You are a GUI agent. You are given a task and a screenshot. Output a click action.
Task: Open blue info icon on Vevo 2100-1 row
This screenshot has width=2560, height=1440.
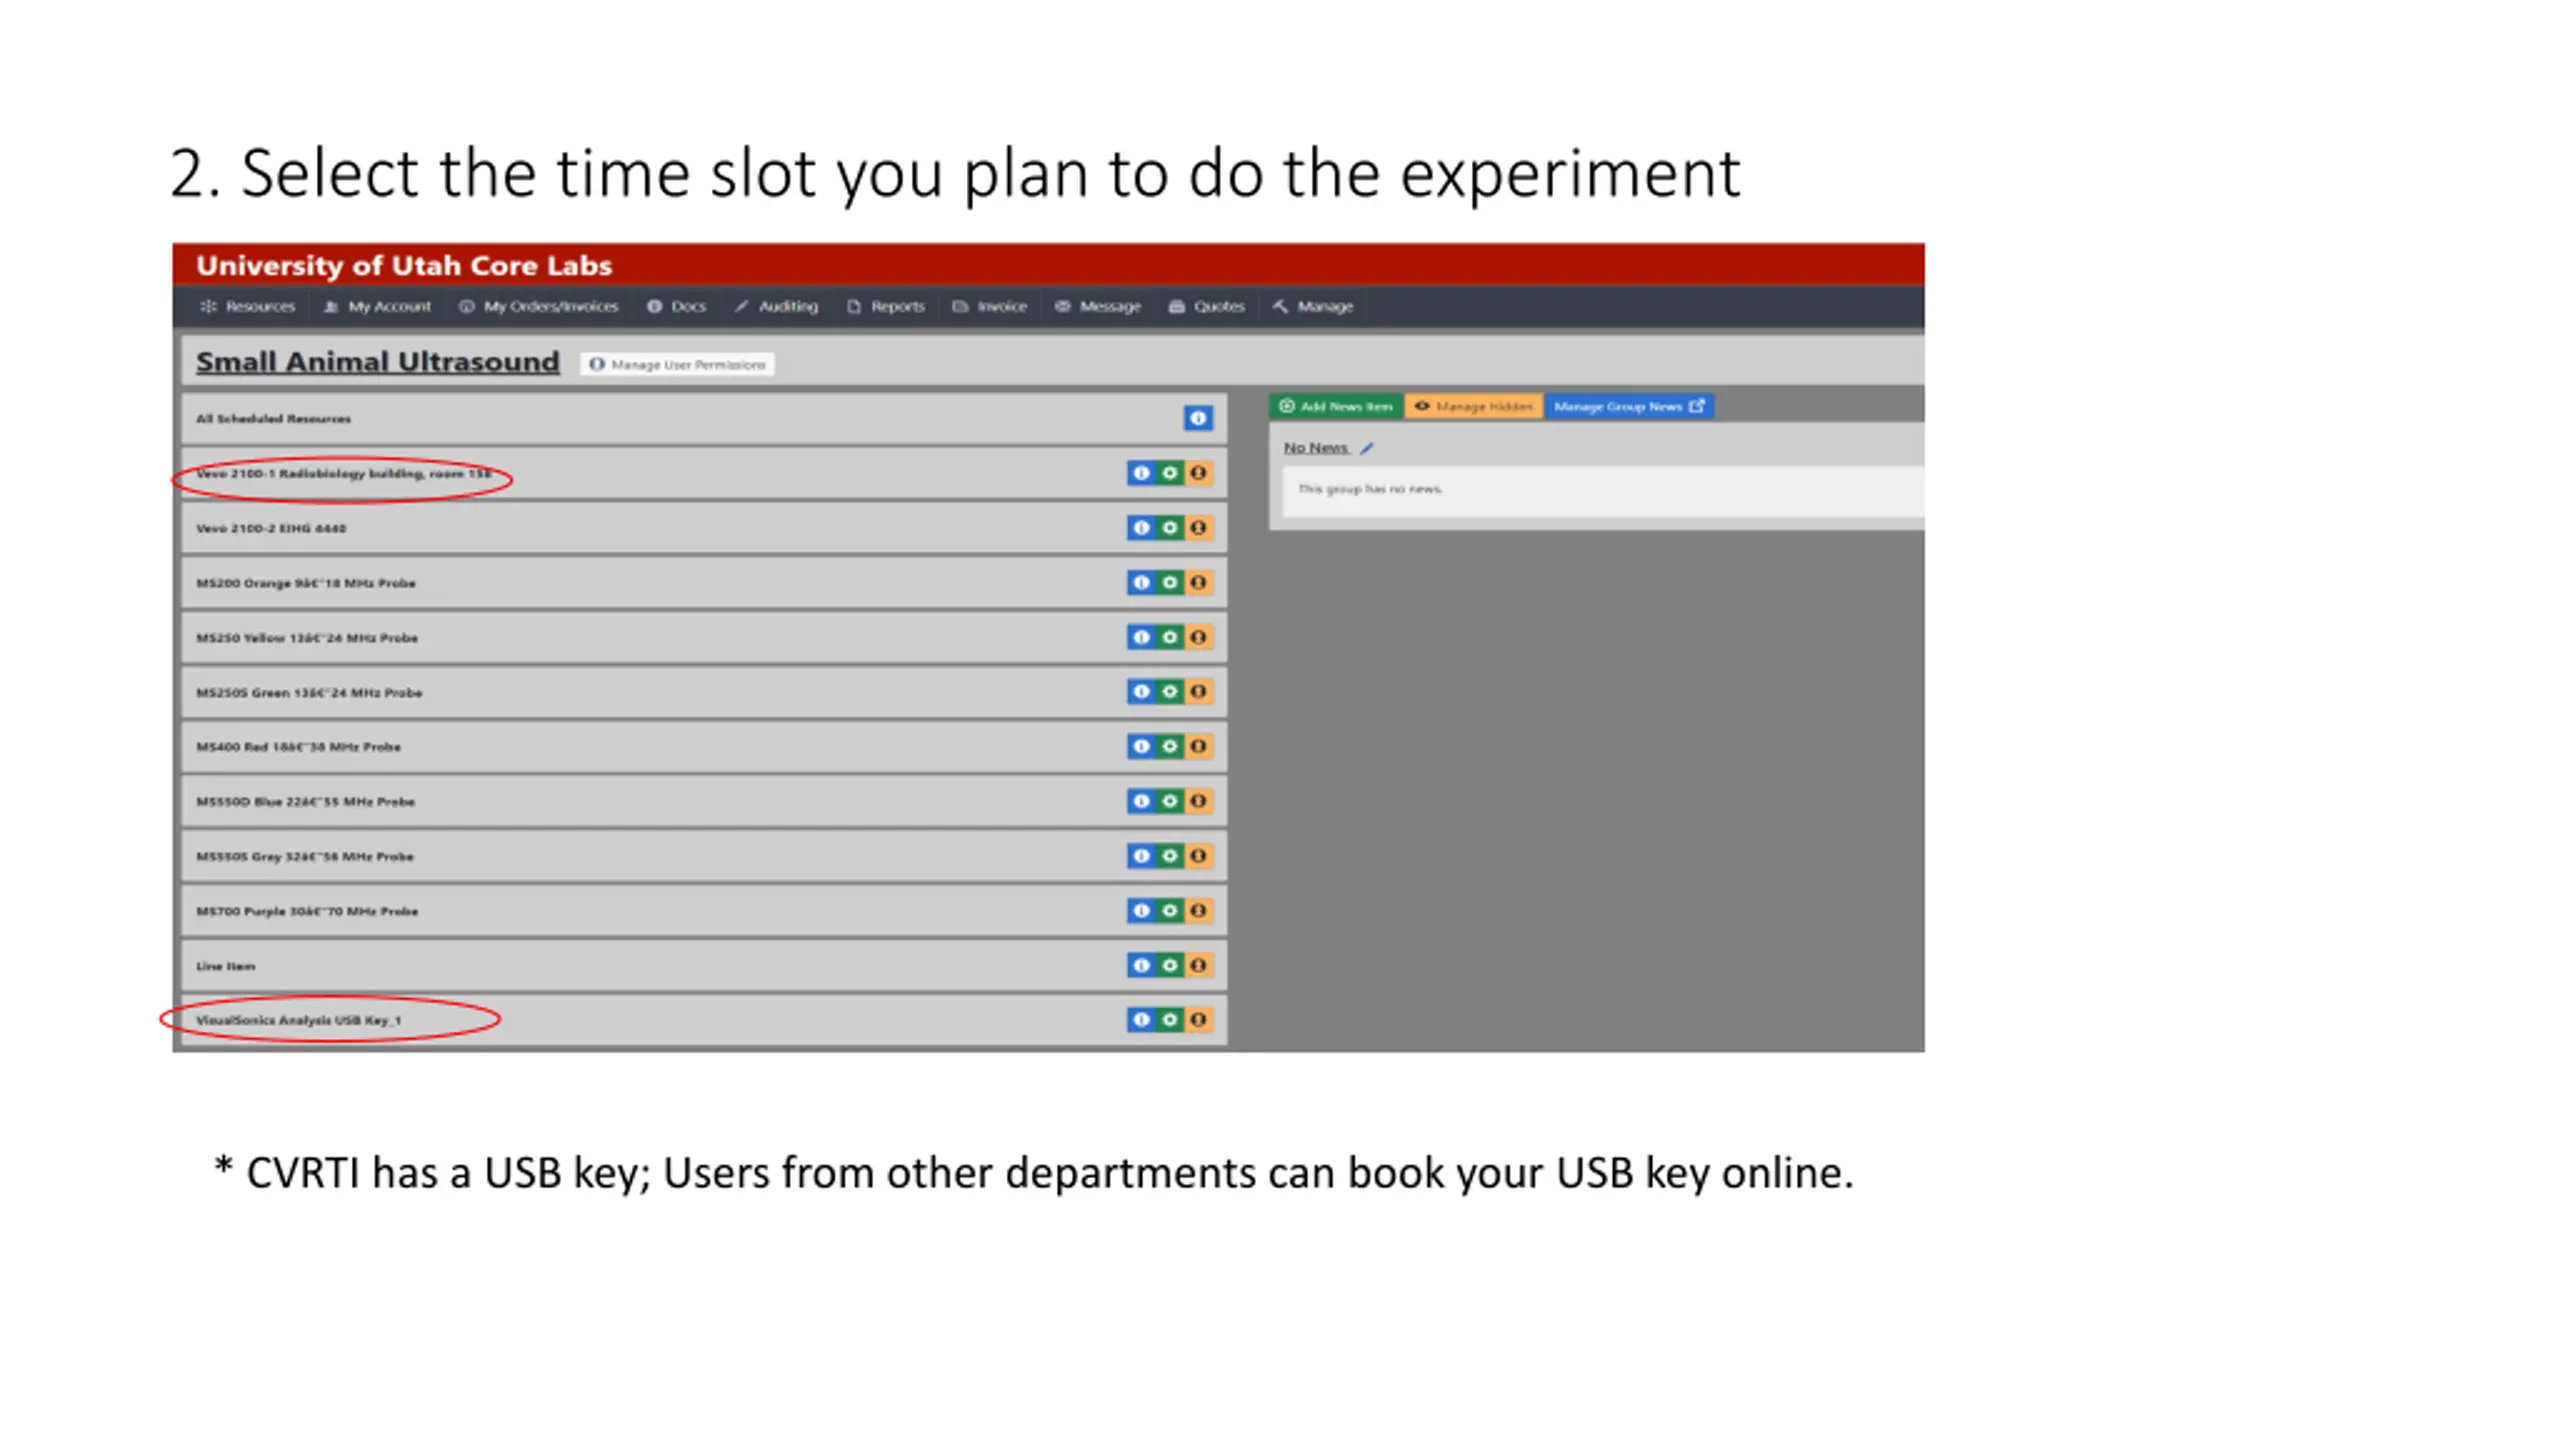click(x=1141, y=473)
